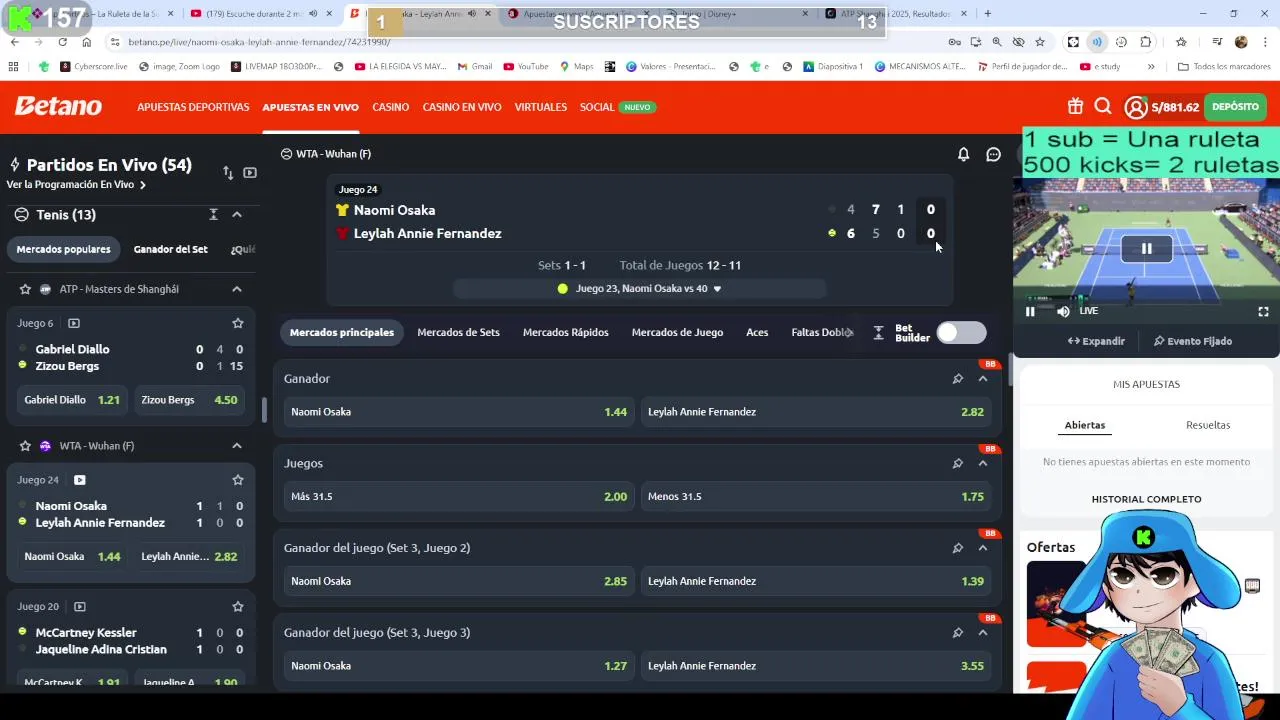The height and width of the screenshot is (720, 1280).
Task: Bookmark this page with Chrome star icon
Action: [1040, 42]
